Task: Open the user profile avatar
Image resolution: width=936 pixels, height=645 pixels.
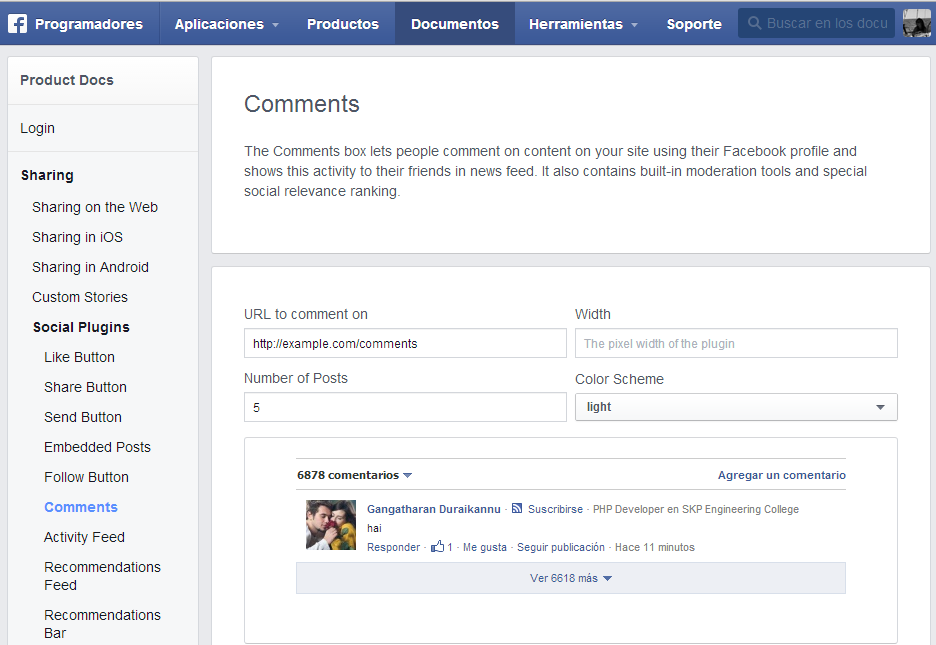Action: [x=917, y=23]
